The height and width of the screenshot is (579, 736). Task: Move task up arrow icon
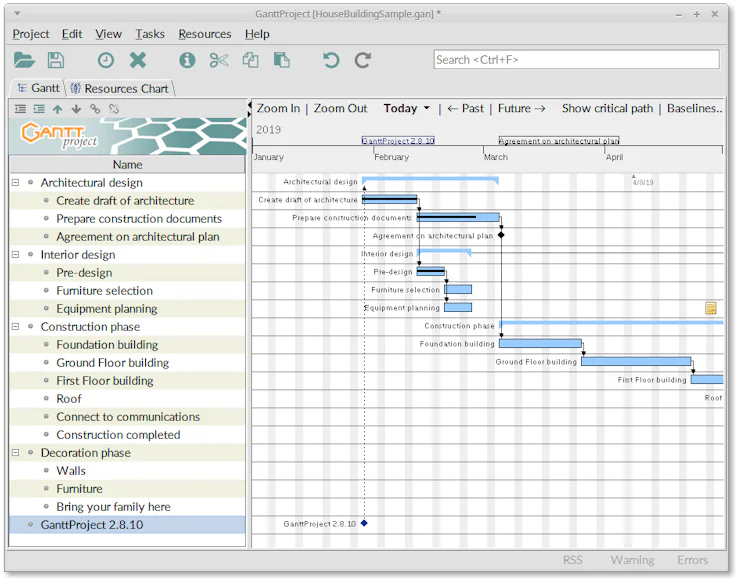pos(57,109)
